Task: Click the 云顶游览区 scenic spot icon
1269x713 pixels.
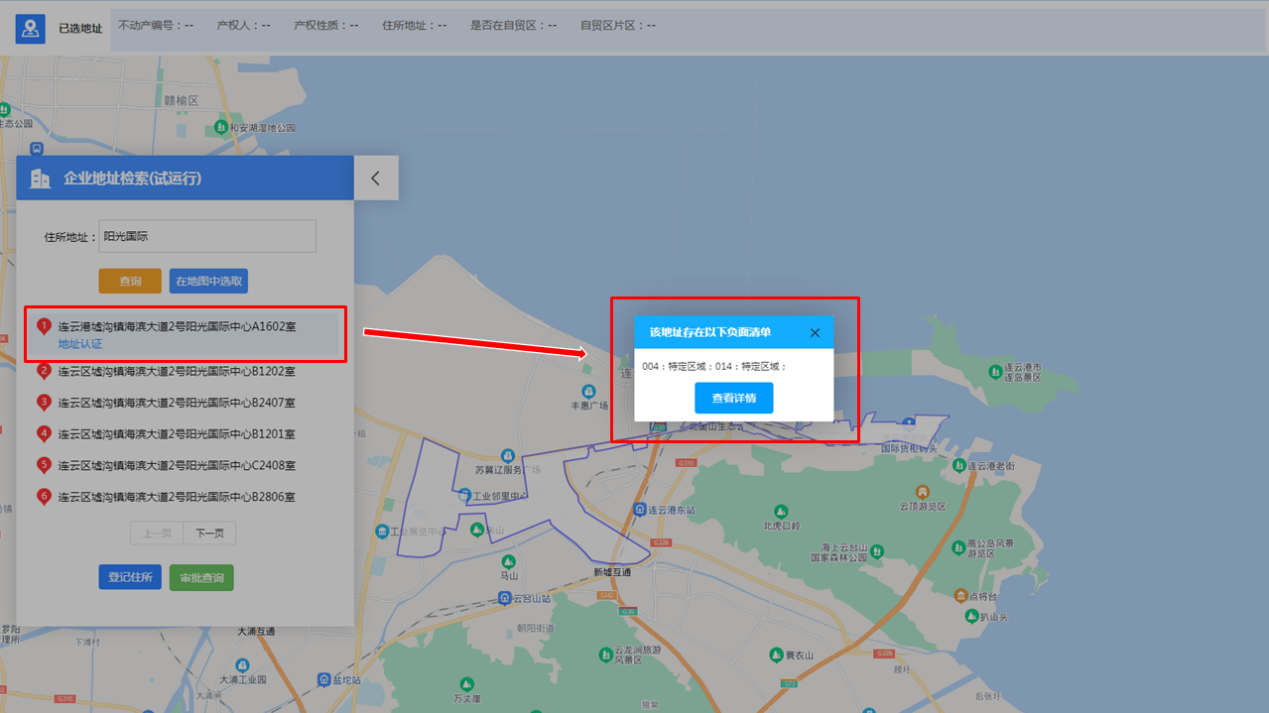Action: 922,492
